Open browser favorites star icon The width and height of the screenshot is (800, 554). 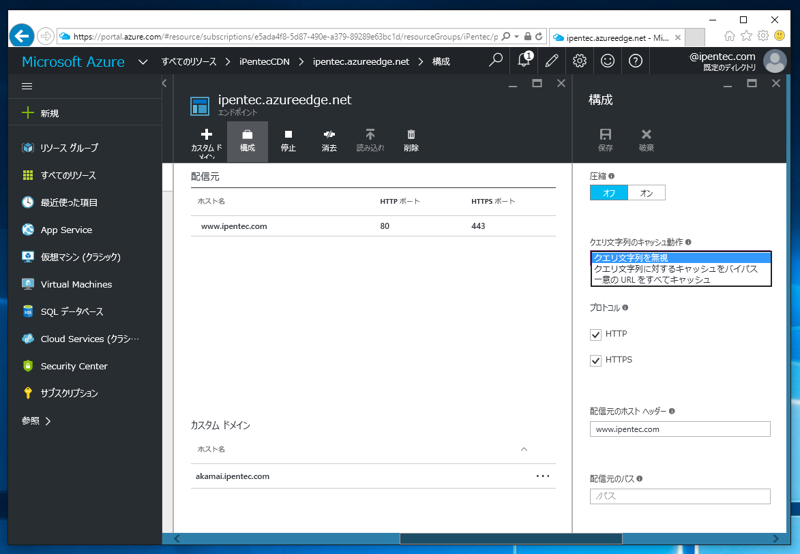click(x=746, y=36)
